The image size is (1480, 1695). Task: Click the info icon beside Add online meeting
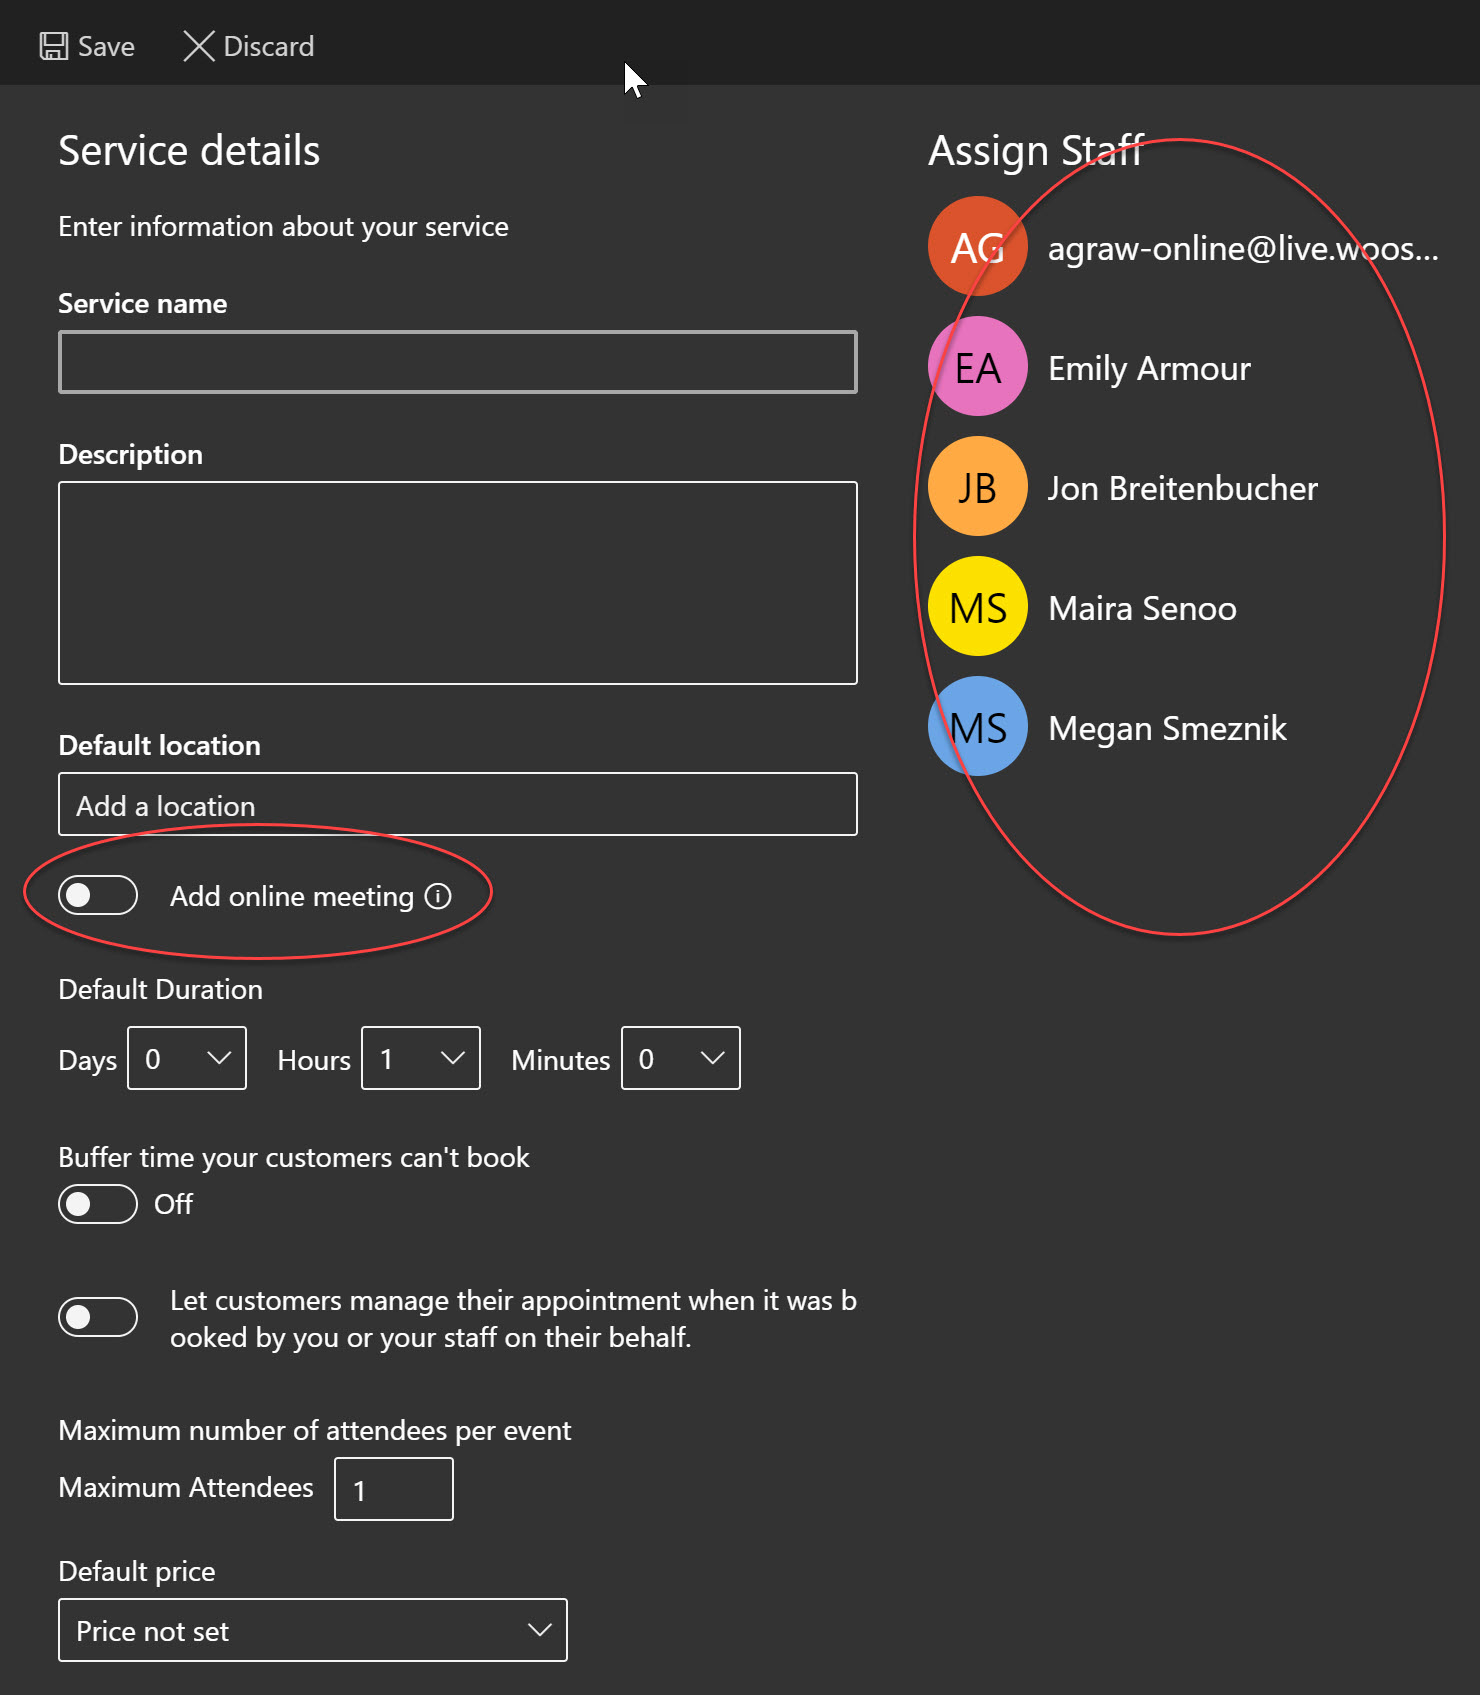click(438, 896)
